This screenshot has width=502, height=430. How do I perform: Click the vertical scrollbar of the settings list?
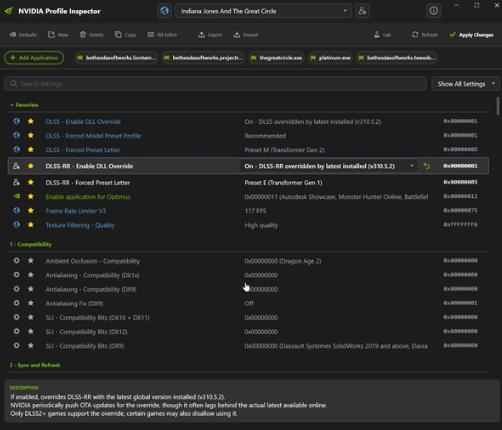pos(497,106)
